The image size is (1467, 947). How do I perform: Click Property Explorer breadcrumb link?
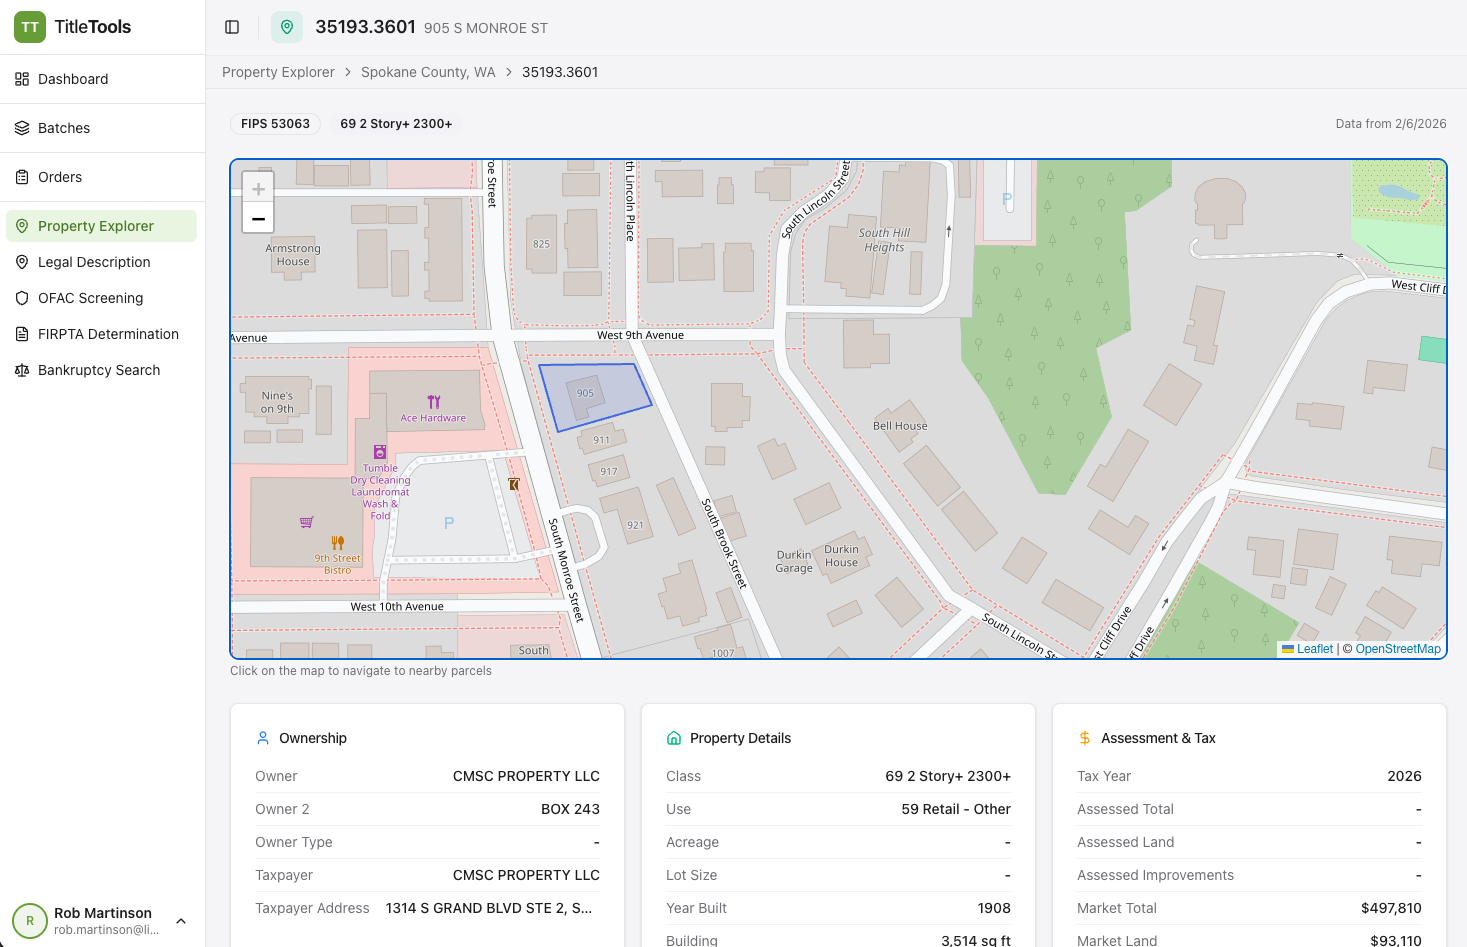click(278, 72)
